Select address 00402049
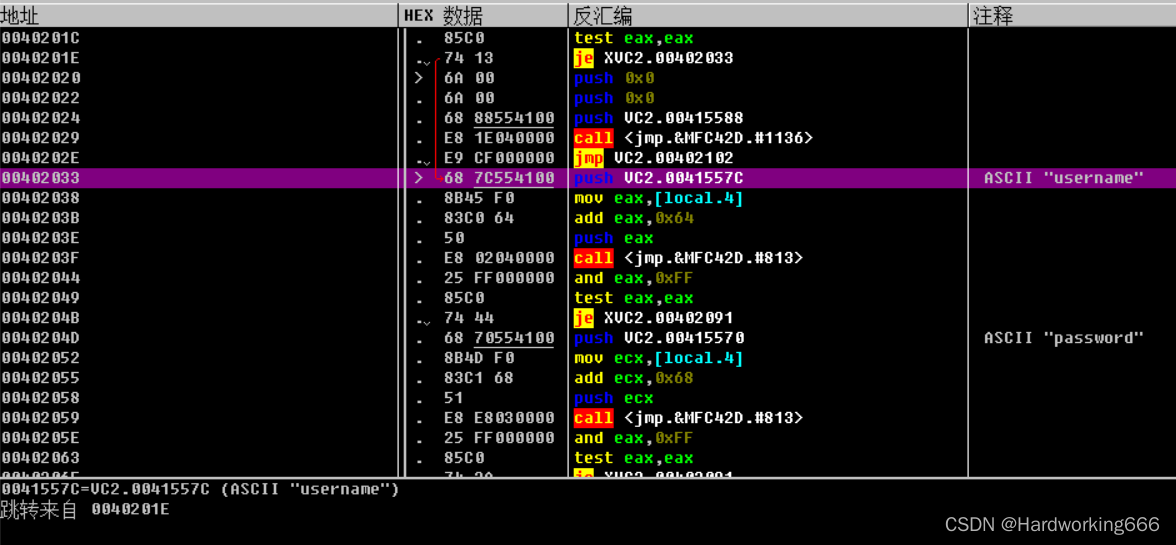 (x=40, y=298)
